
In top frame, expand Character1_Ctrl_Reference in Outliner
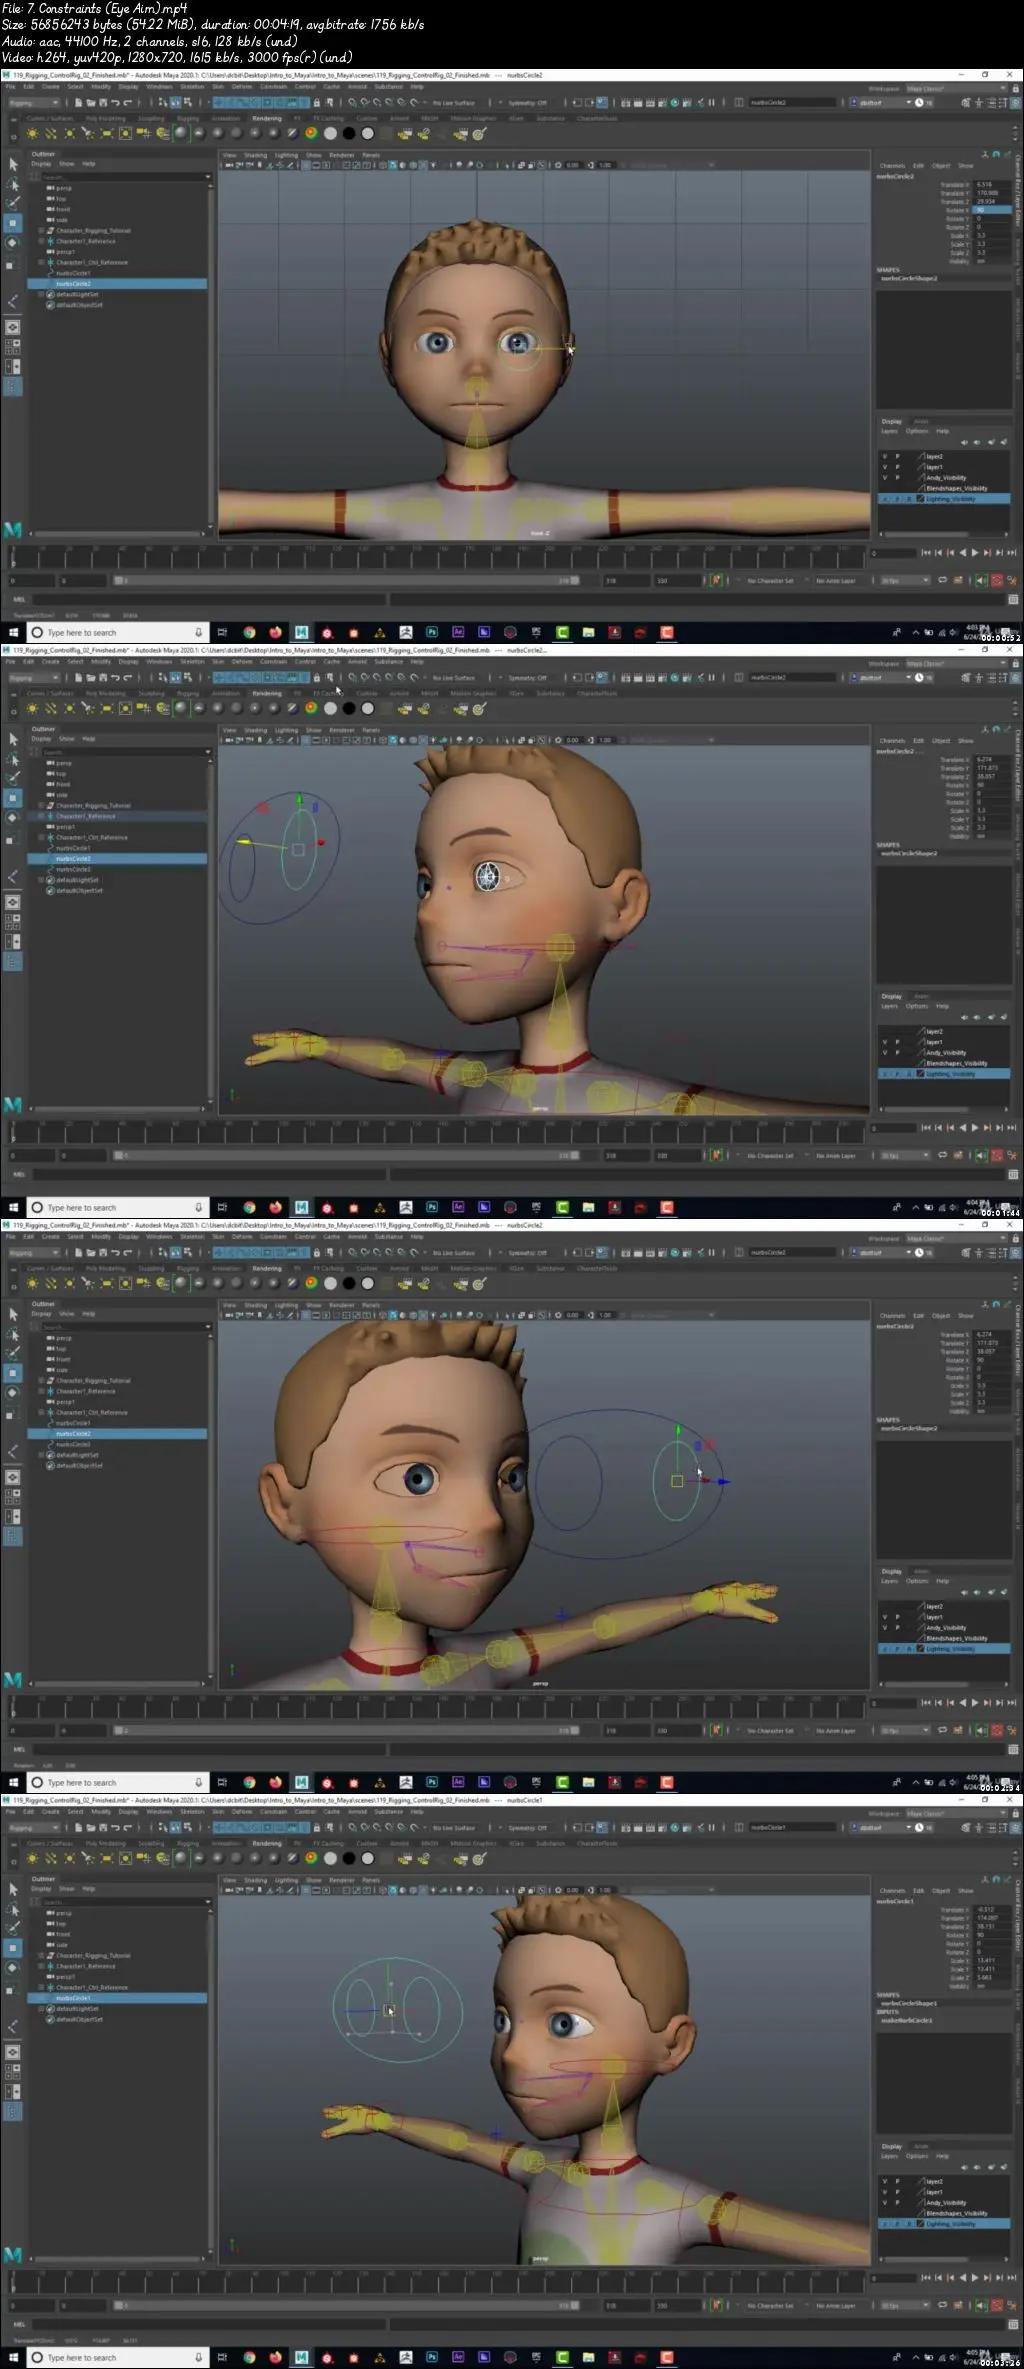(41, 263)
